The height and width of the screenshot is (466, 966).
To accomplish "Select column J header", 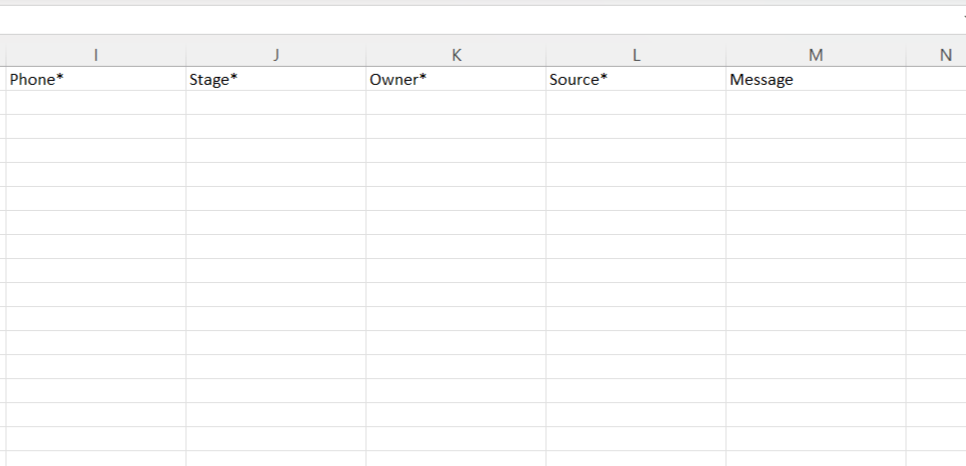I will [276, 56].
